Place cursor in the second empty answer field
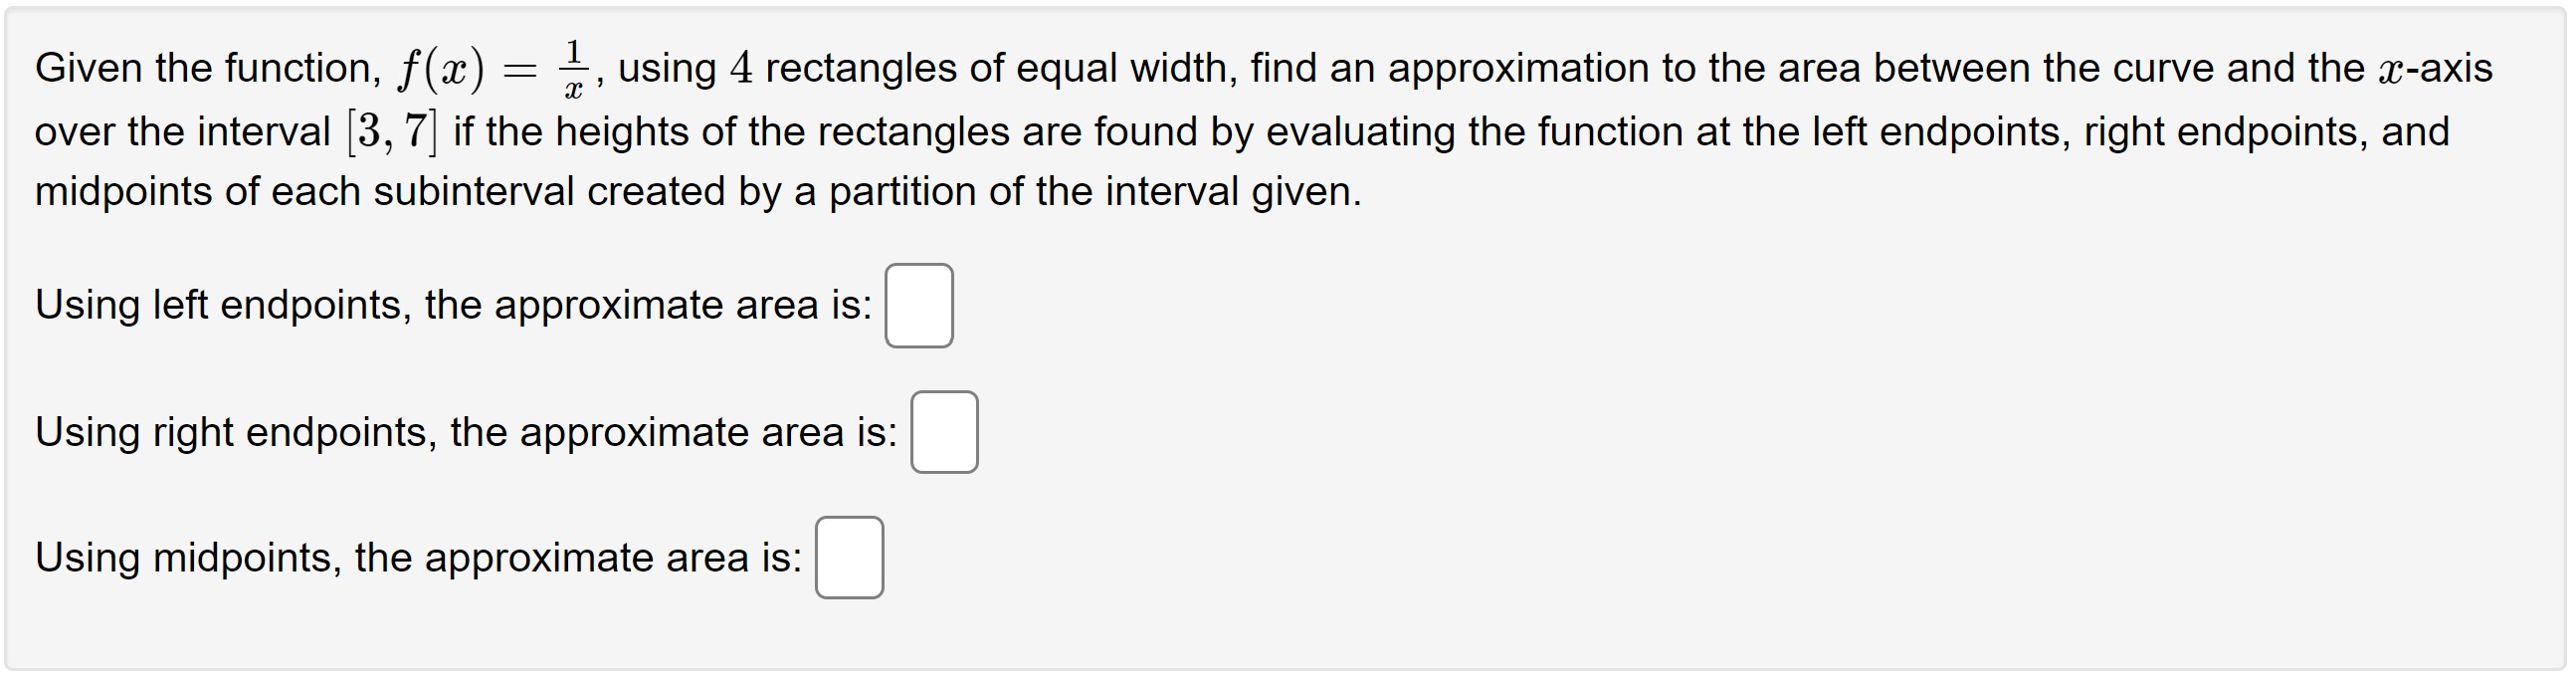 [943, 434]
